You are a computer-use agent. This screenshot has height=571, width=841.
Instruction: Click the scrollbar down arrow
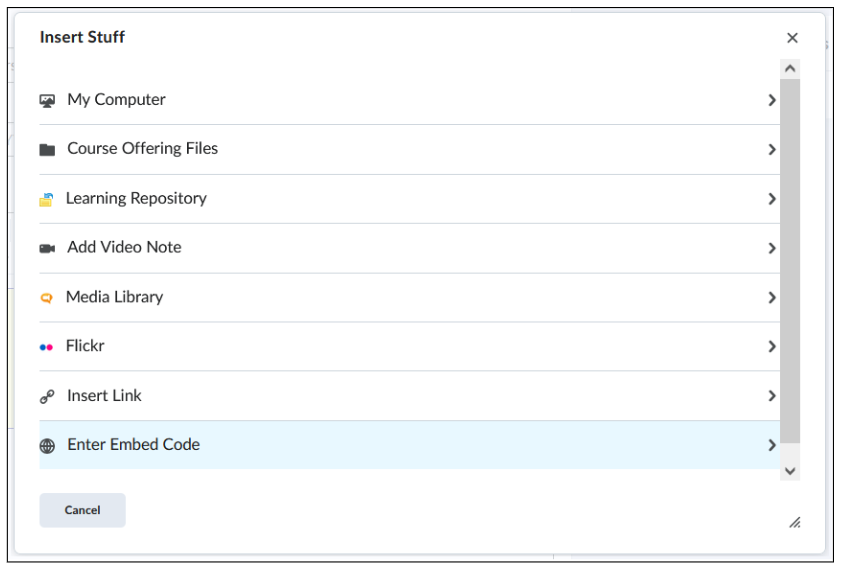(790, 471)
